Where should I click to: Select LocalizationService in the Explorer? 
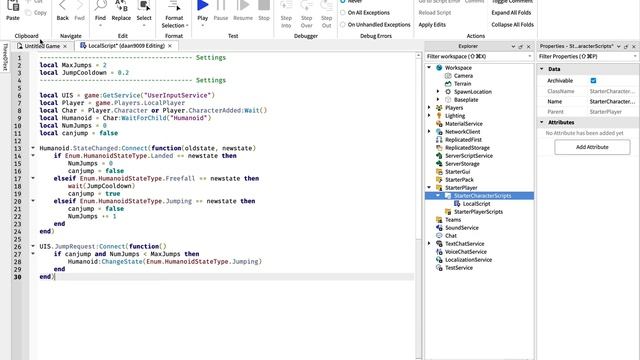click(x=468, y=260)
